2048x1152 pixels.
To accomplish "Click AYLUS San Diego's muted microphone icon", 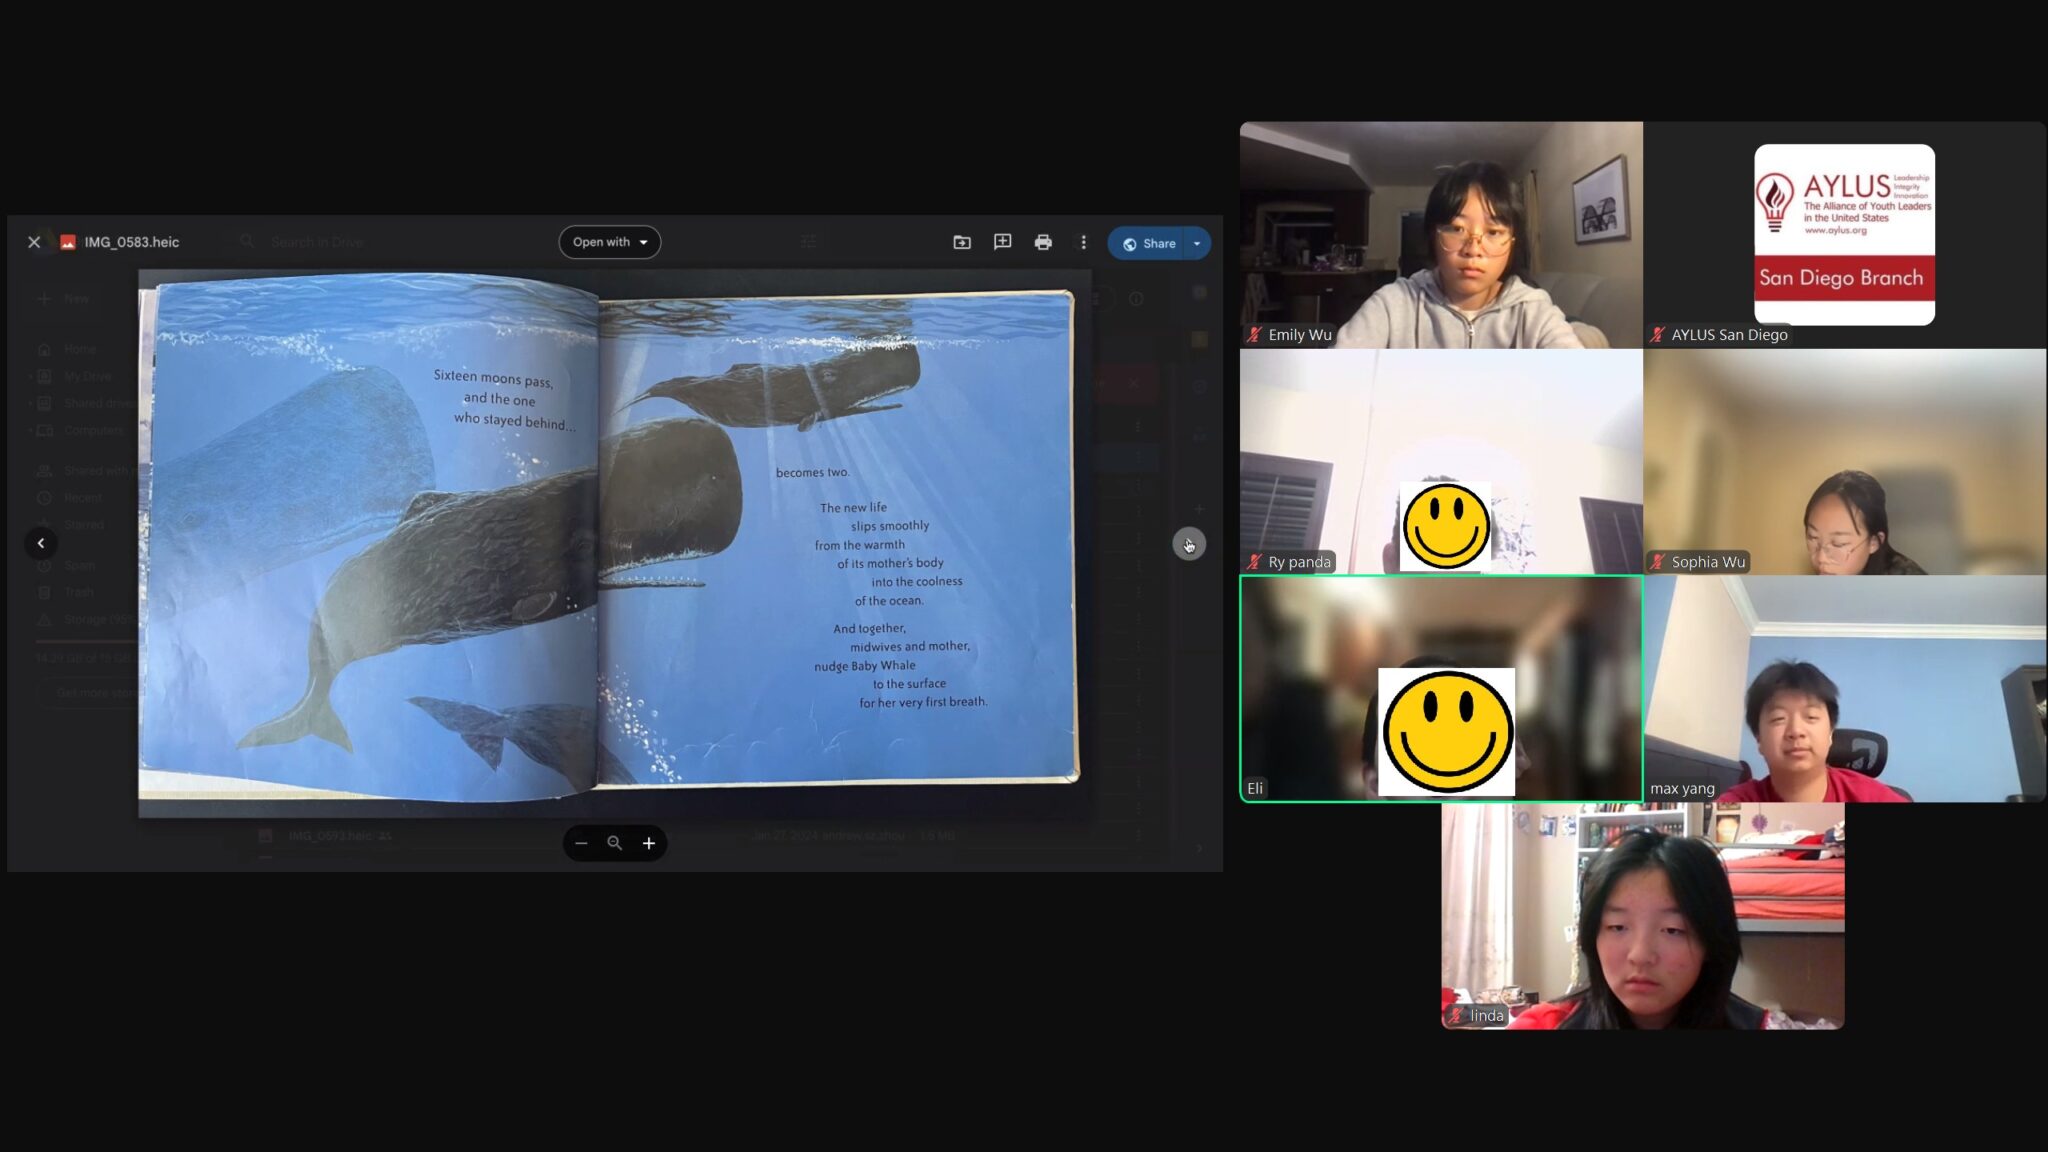I will tap(1658, 335).
